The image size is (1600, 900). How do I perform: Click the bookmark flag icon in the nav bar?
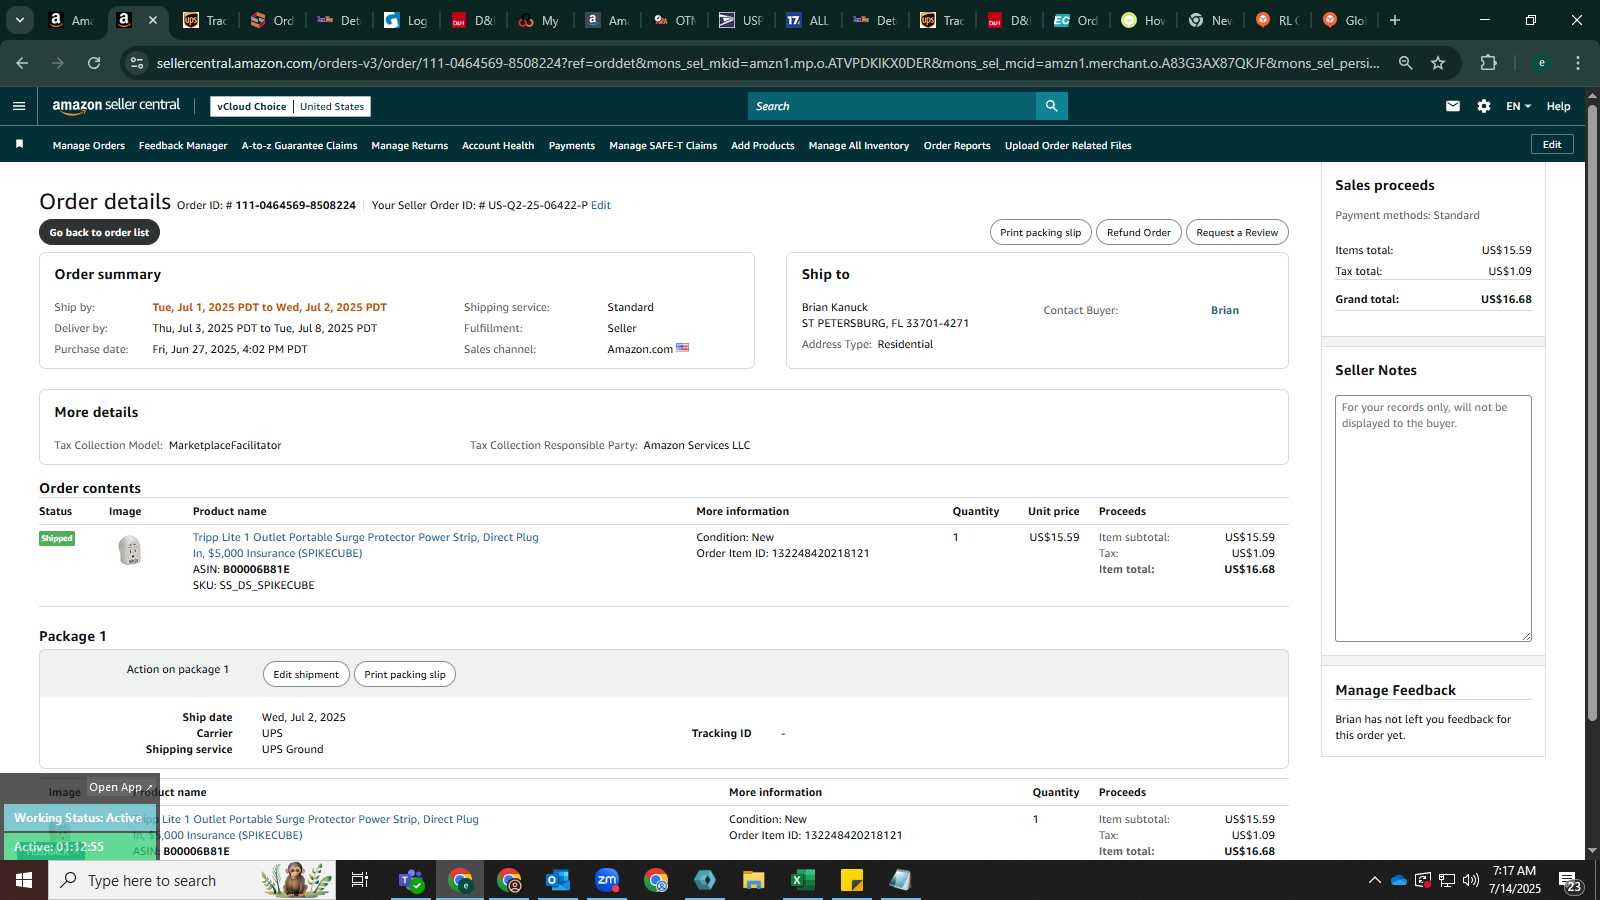pos(19,145)
